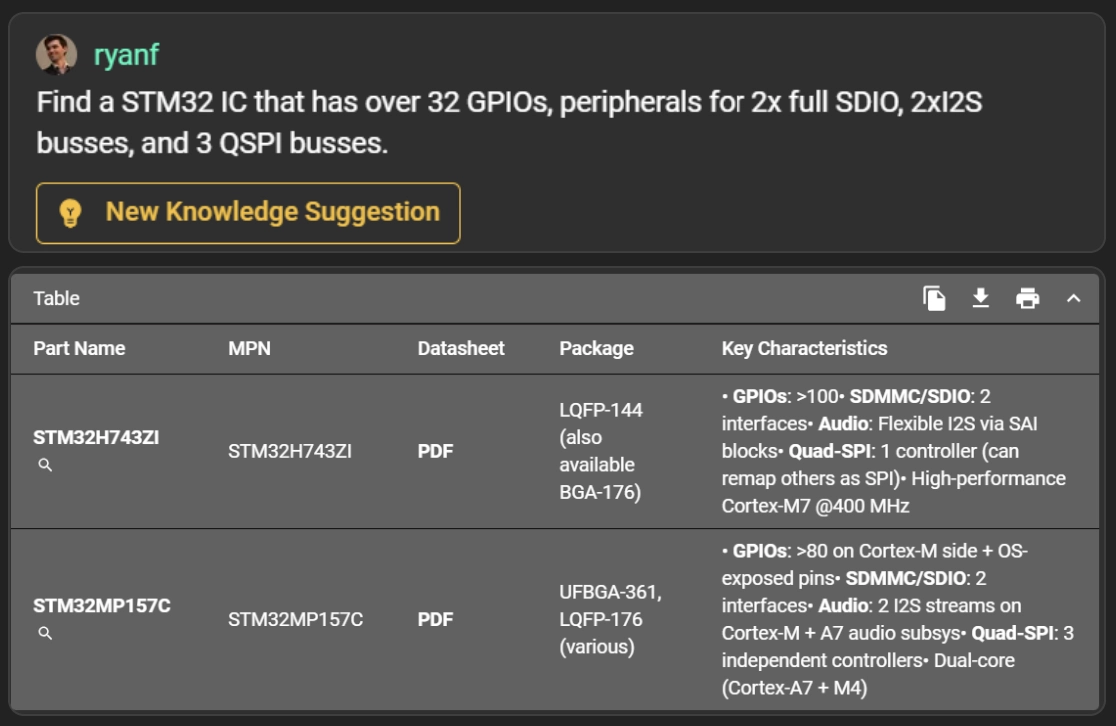Click the Part Name column header
Image resolution: width=1116 pixels, height=726 pixels.
click(79, 348)
